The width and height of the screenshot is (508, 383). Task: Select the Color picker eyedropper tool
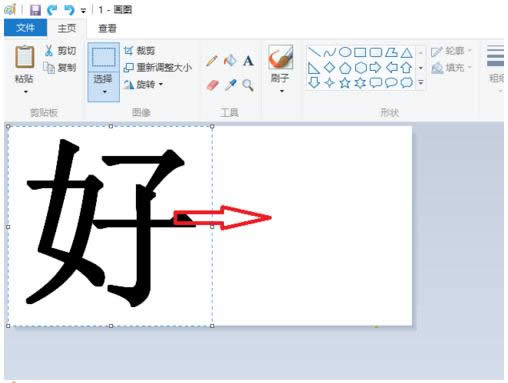point(230,85)
